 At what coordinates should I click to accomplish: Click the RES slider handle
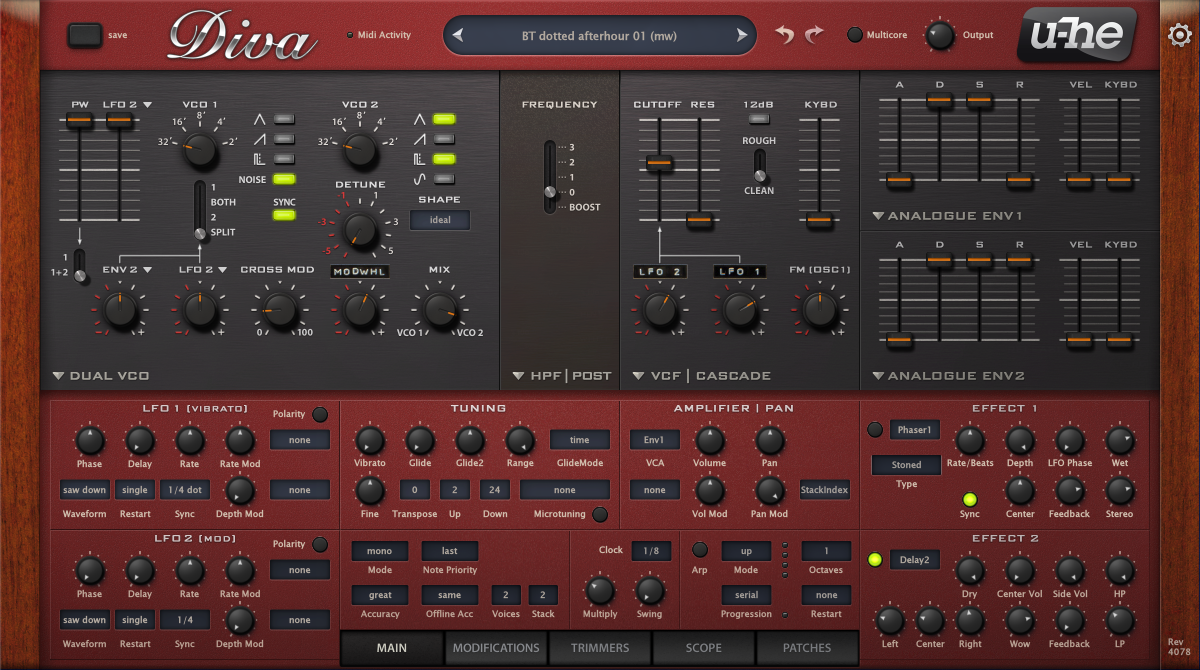700,219
